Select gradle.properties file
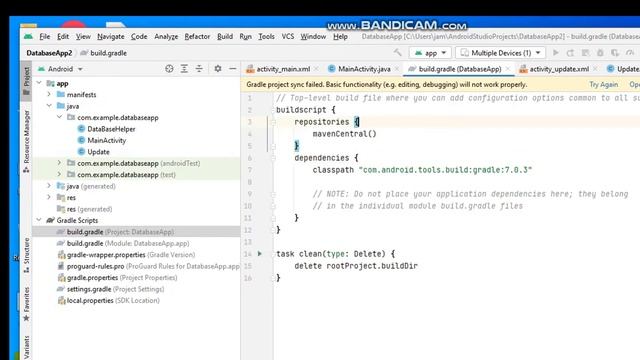Image resolution: width=640 pixels, height=360 pixels. 117,278
